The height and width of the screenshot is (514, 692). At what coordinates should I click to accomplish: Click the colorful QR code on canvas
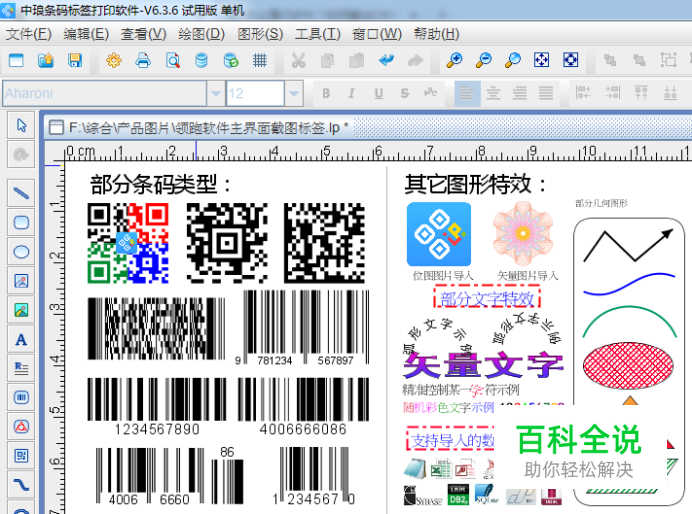127,243
